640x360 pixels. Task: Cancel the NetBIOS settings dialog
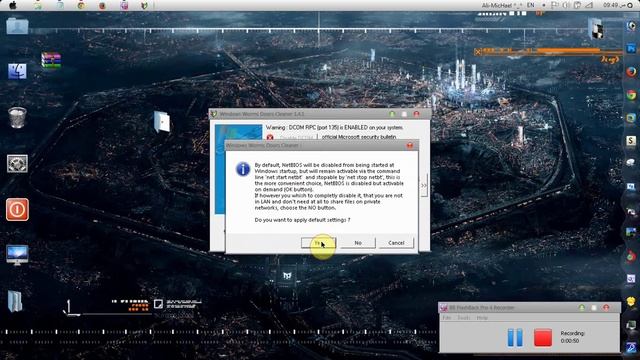(396, 243)
